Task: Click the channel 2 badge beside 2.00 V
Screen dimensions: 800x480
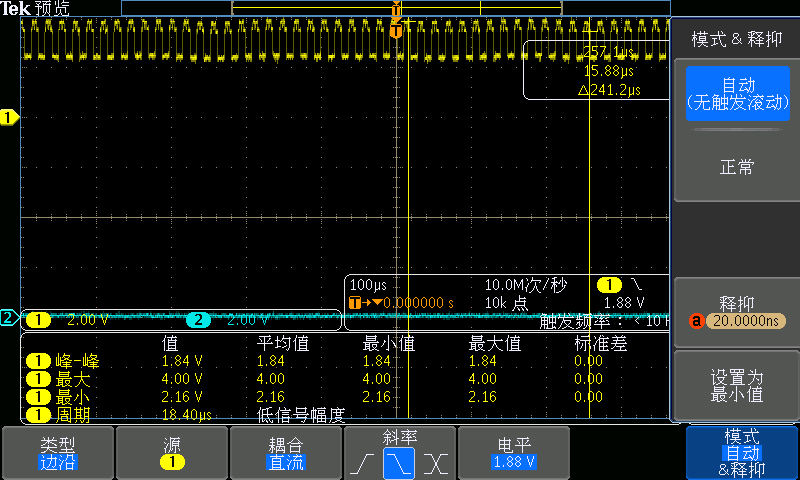Action: 198,320
